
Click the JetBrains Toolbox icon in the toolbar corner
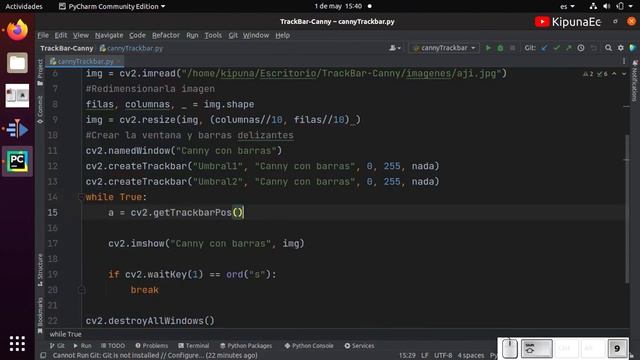point(633,48)
